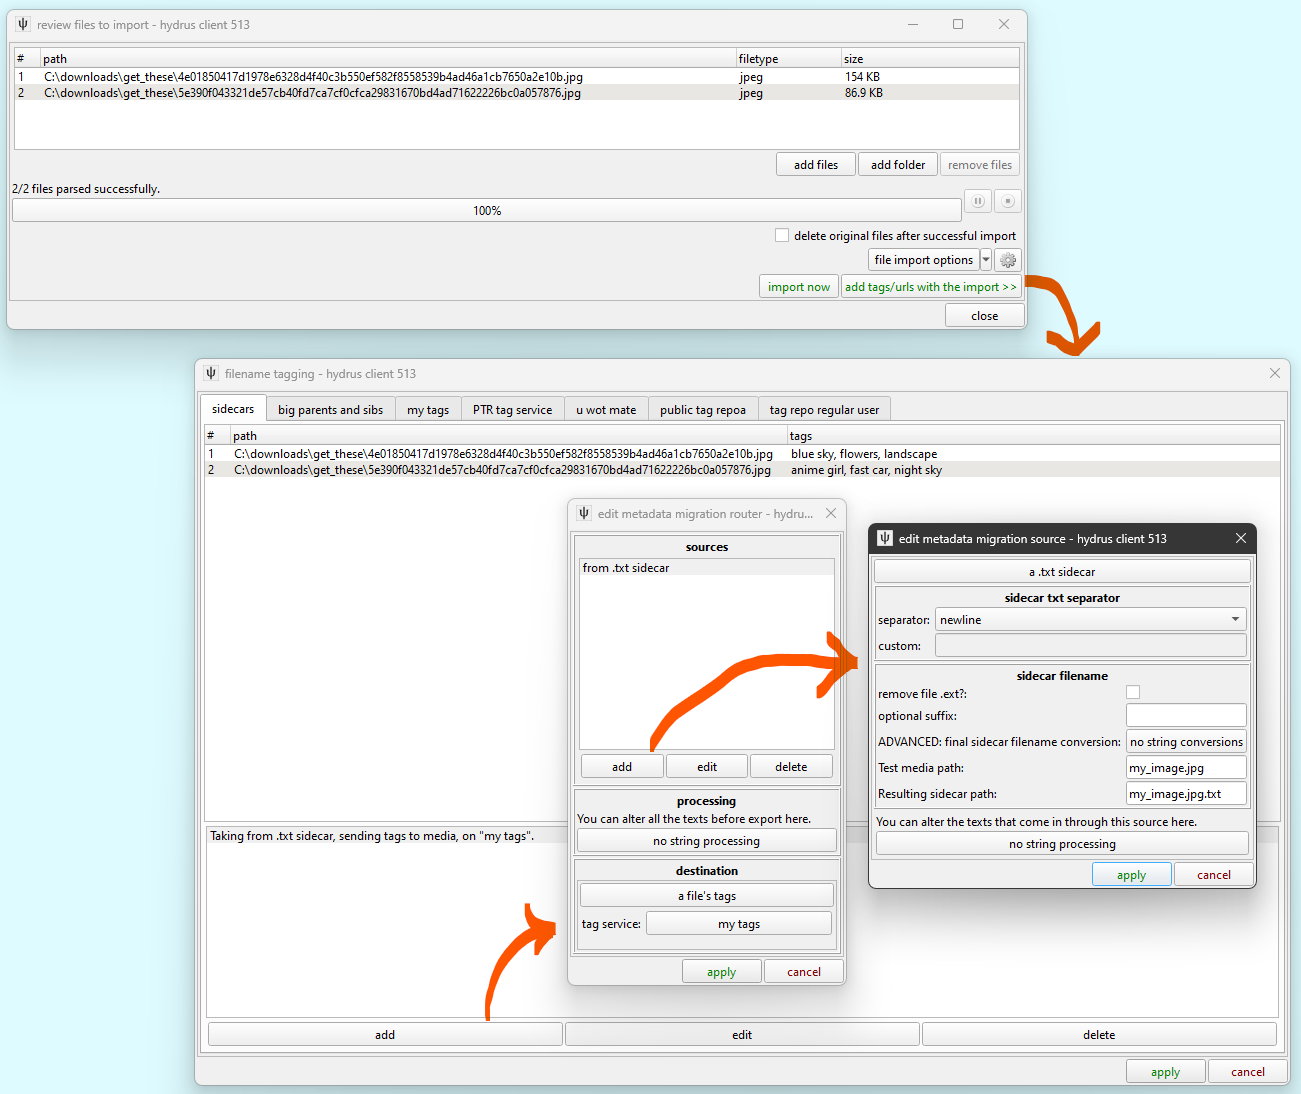Click the a file's tags destination button
Screen dimensions: 1301x1094
(x=707, y=896)
